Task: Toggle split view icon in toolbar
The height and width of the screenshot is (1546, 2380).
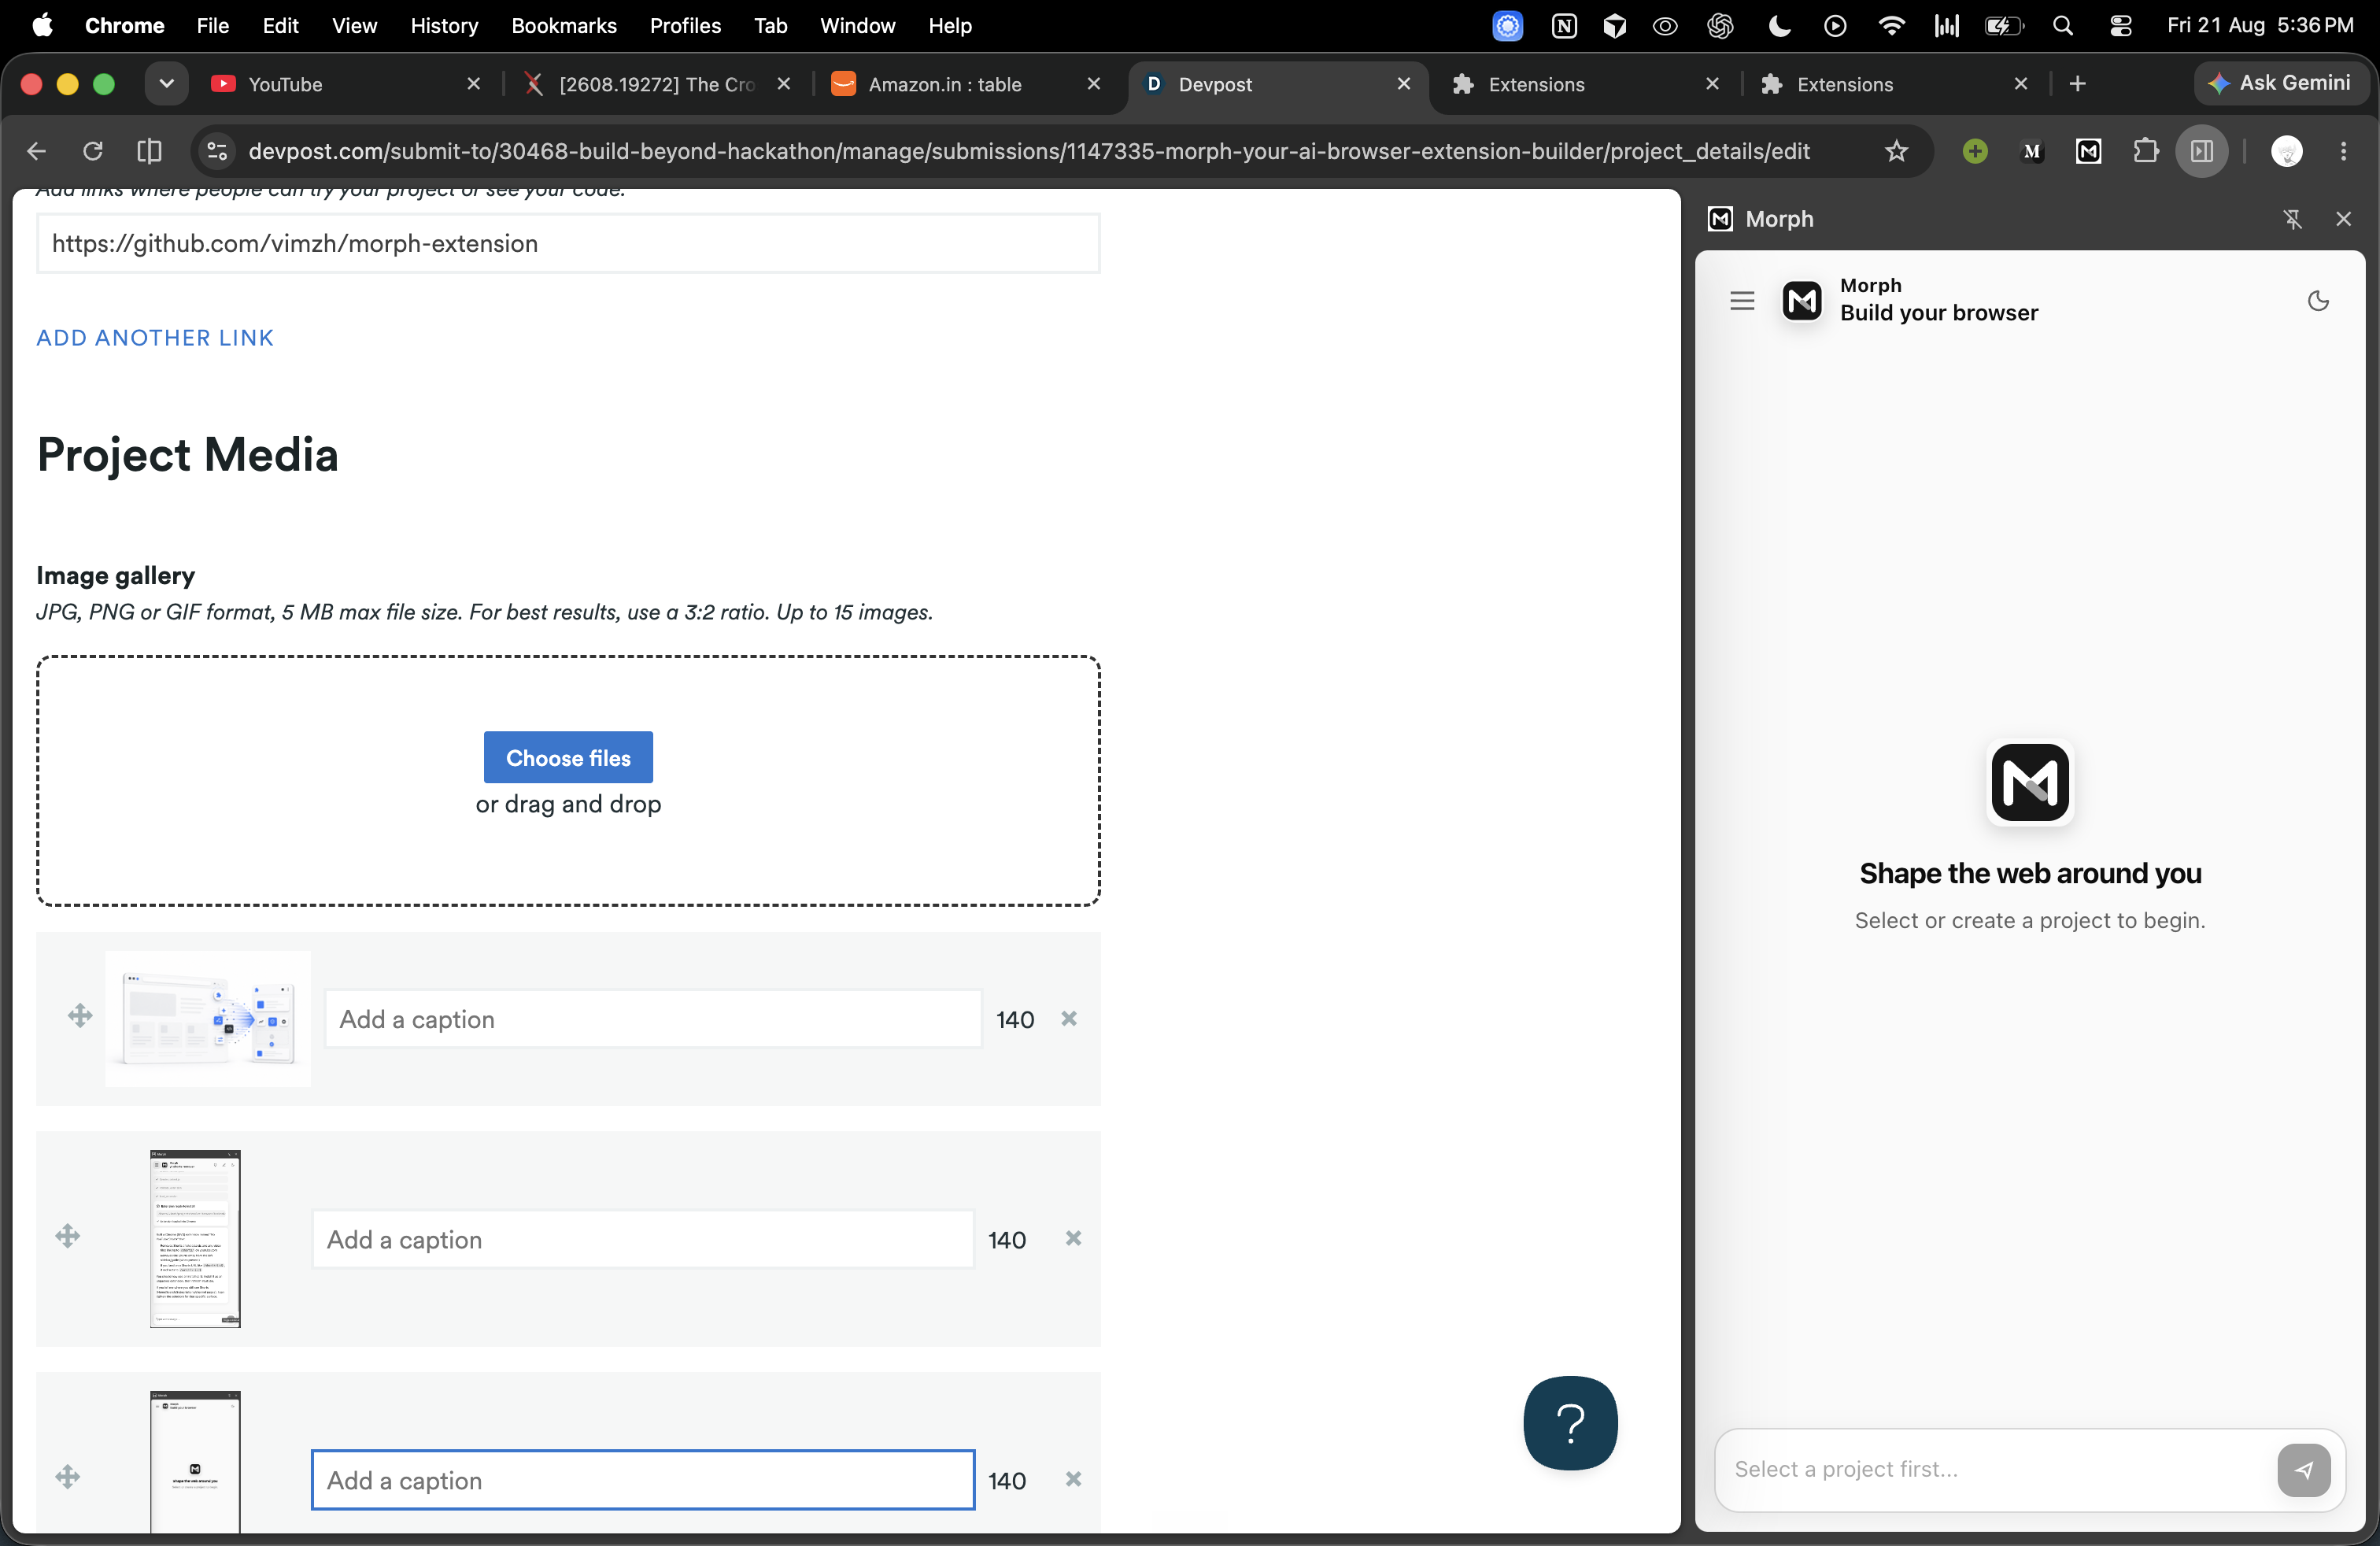Action: point(149,152)
